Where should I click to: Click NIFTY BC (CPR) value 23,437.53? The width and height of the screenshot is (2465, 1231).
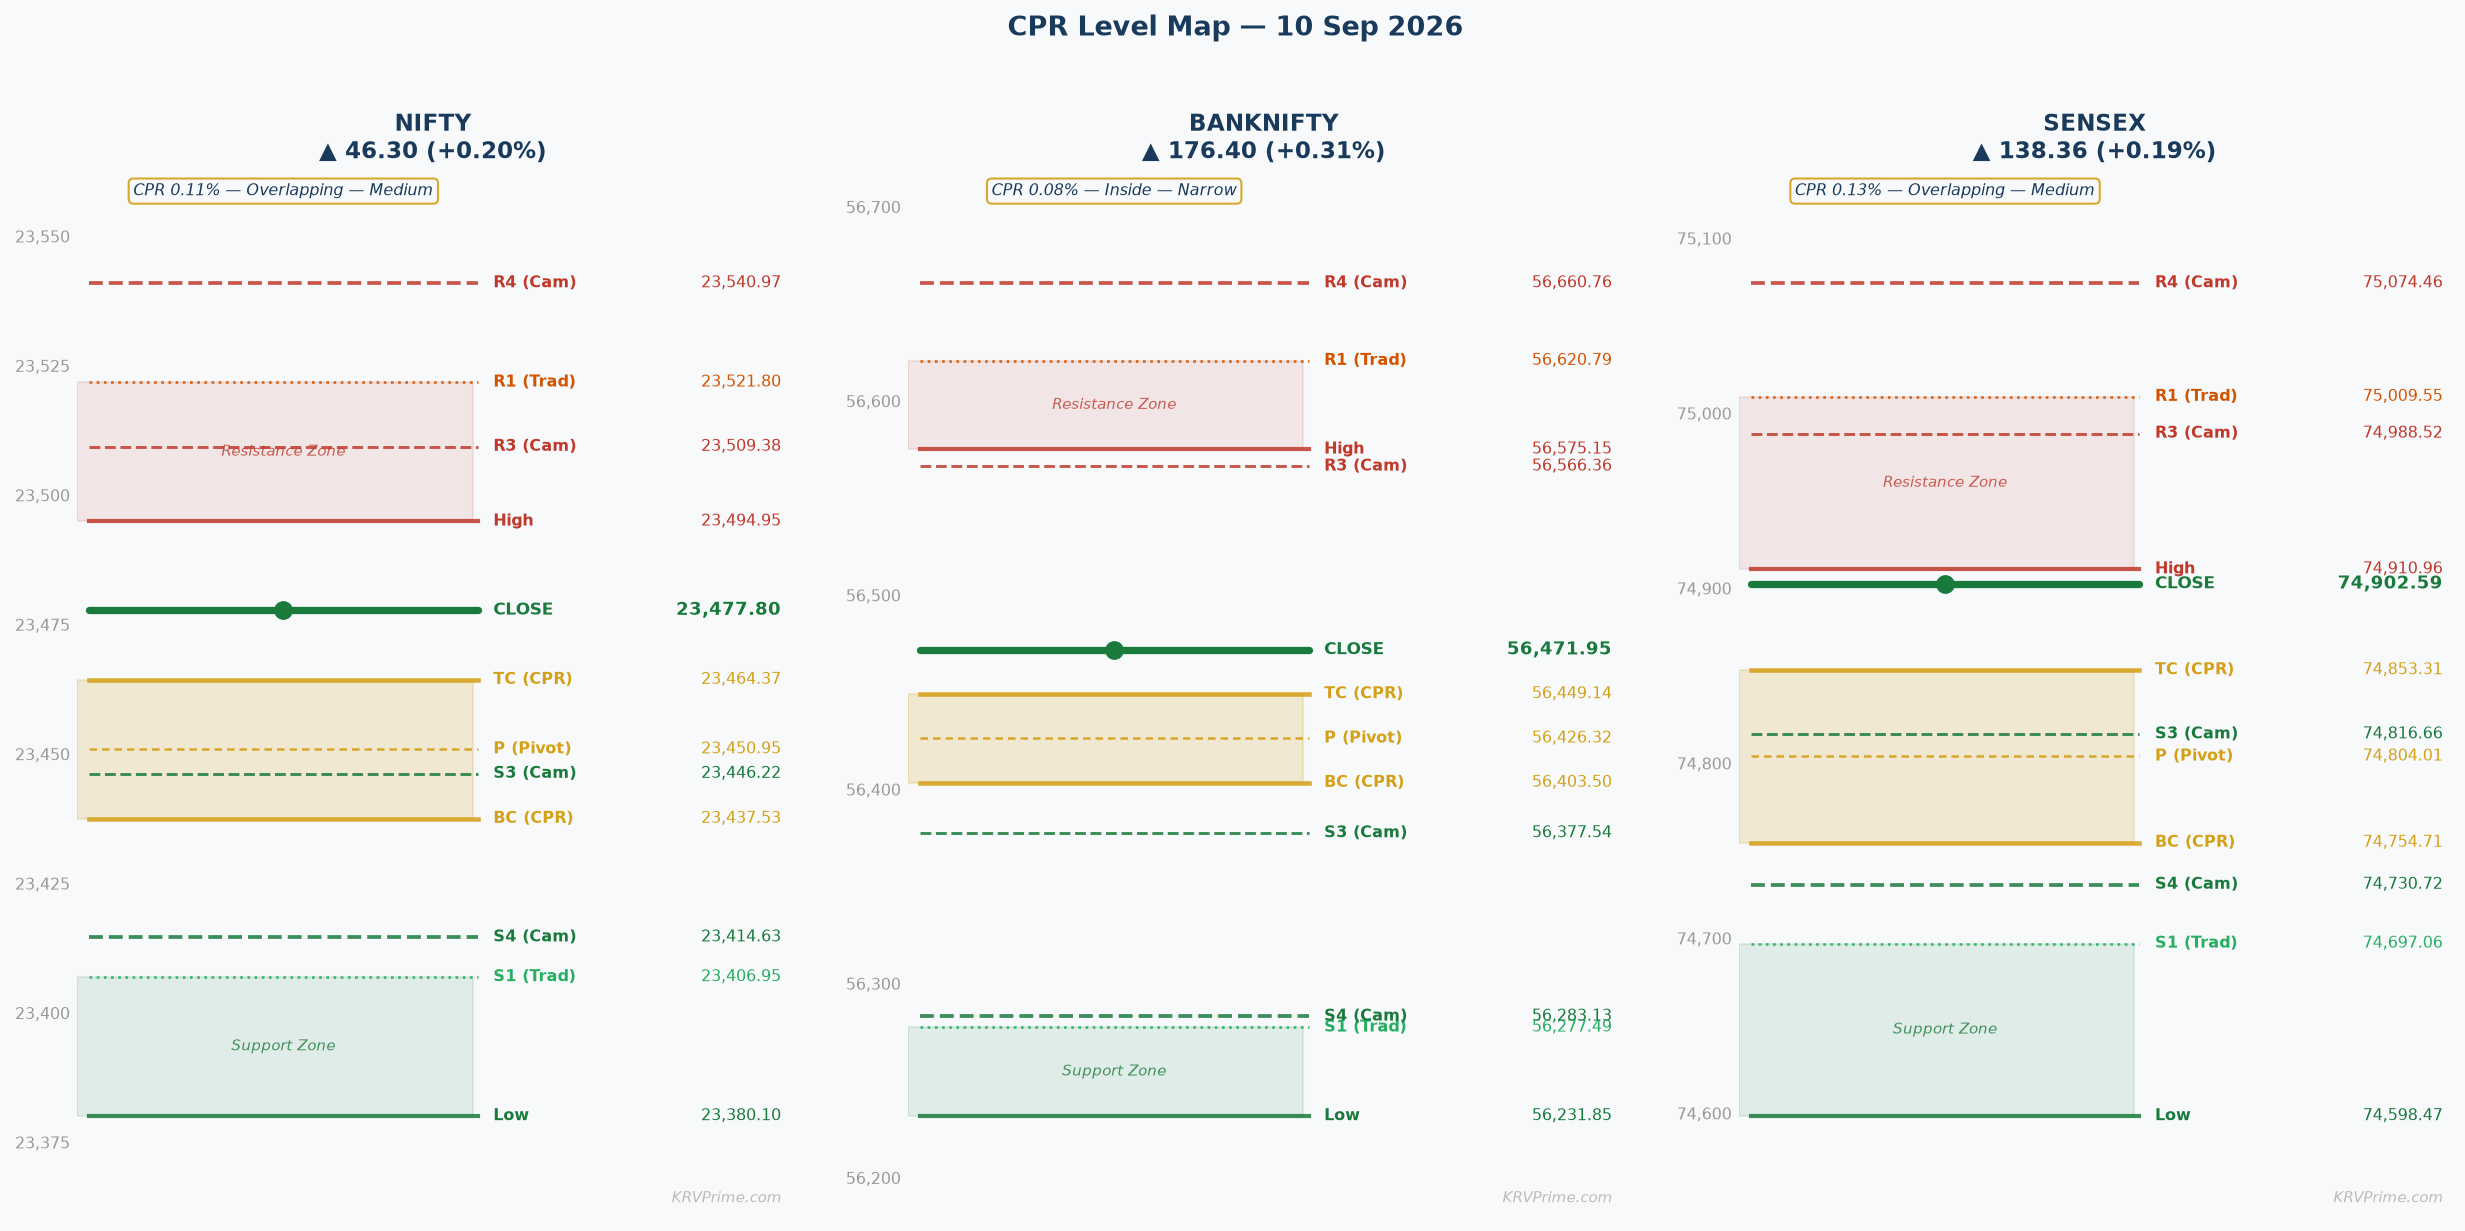pyautogui.click(x=741, y=818)
